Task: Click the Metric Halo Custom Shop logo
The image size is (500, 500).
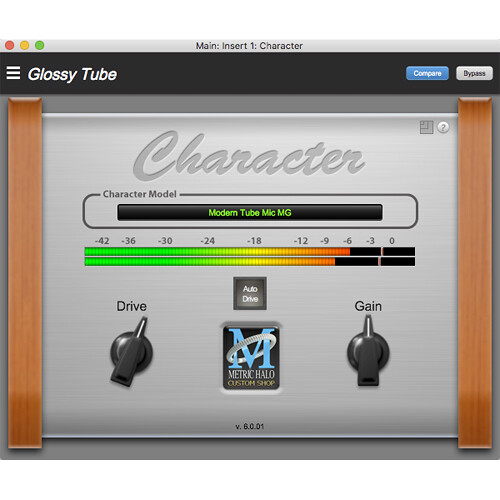Action: [251, 357]
